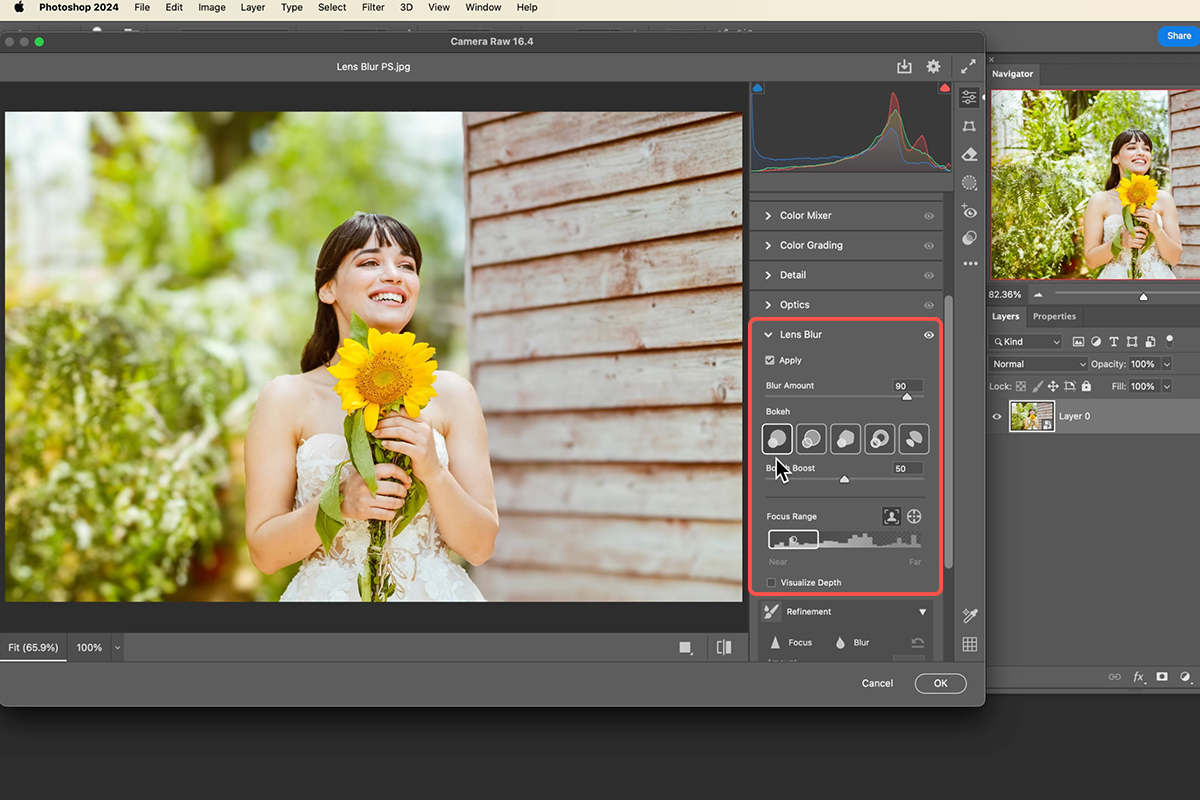Click the OK button to apply Lens Blur

point(940,683)
